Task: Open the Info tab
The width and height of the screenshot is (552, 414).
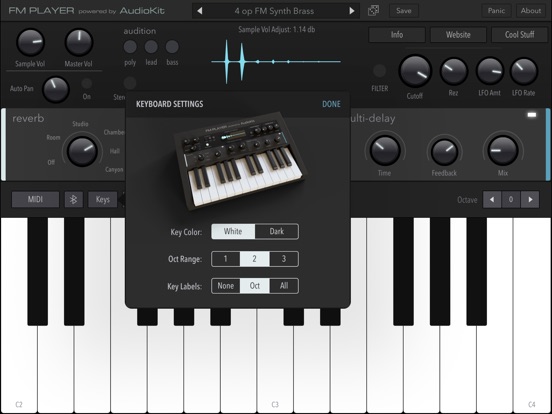Action: click(397, 34)
